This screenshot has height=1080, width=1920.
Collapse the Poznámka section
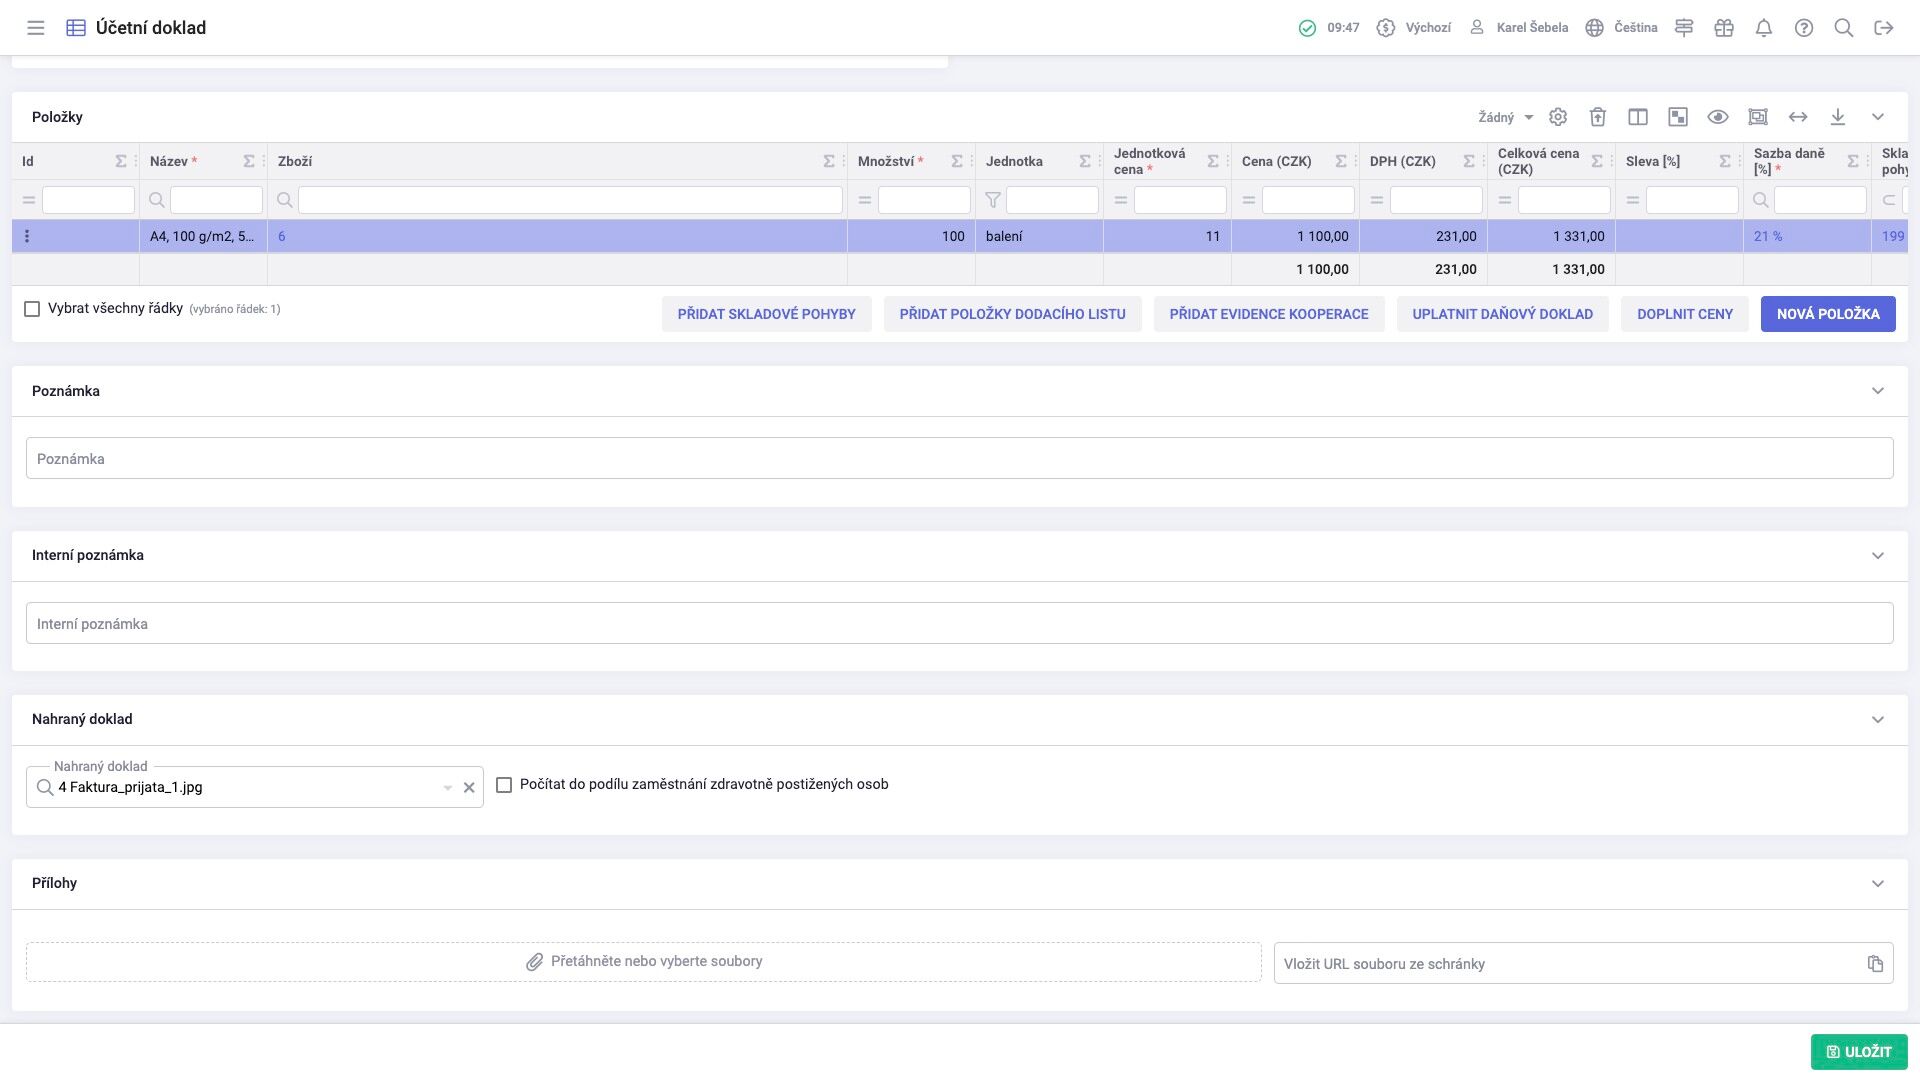[1877, 391]
